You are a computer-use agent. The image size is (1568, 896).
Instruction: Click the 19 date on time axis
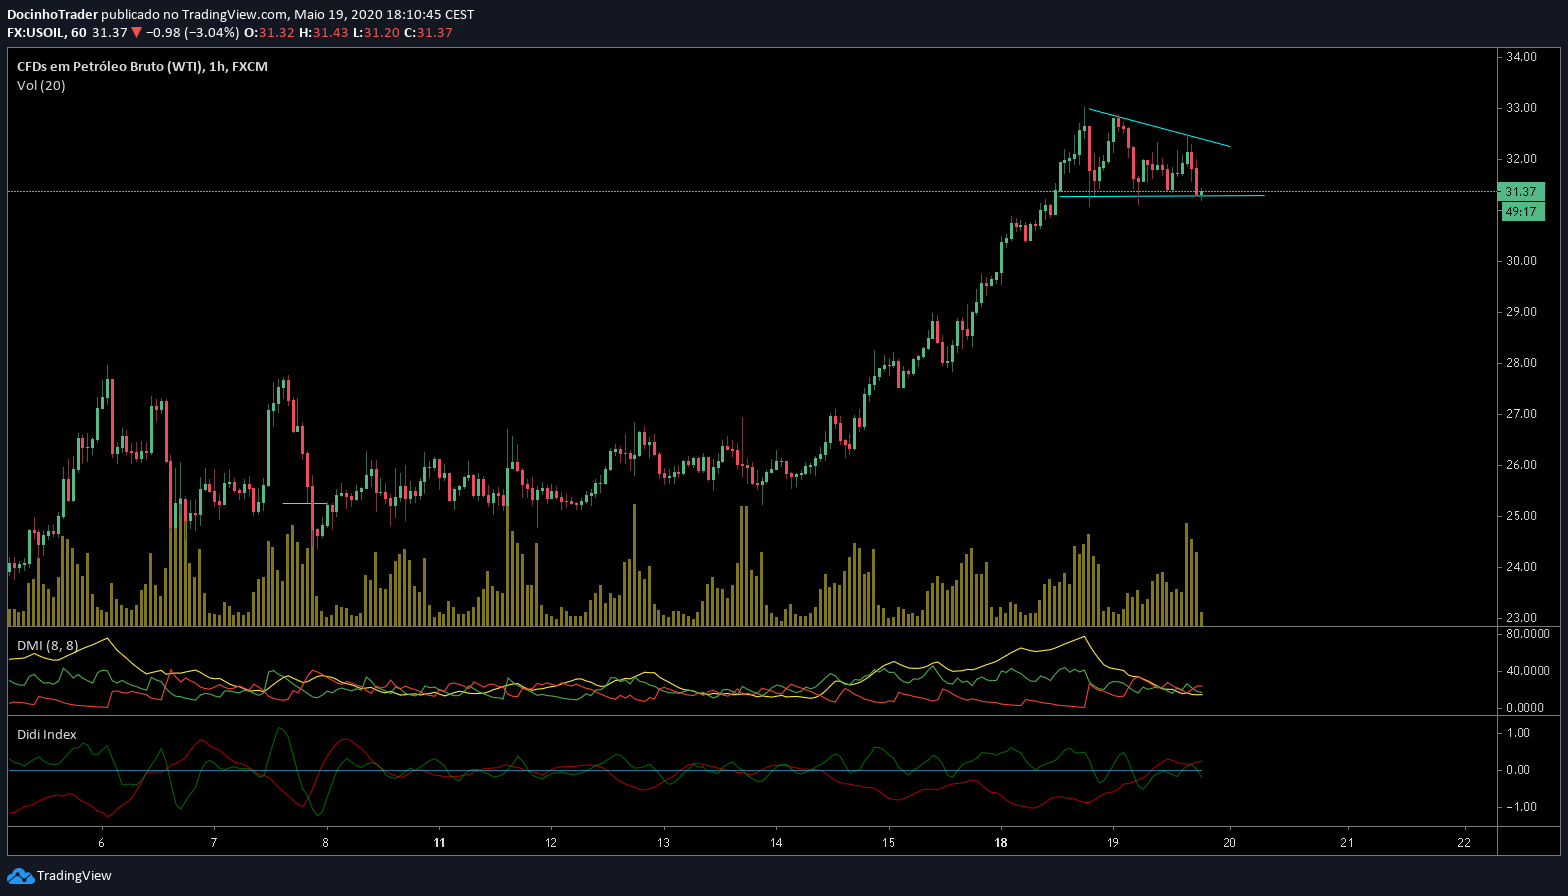tap(1113, 843)
